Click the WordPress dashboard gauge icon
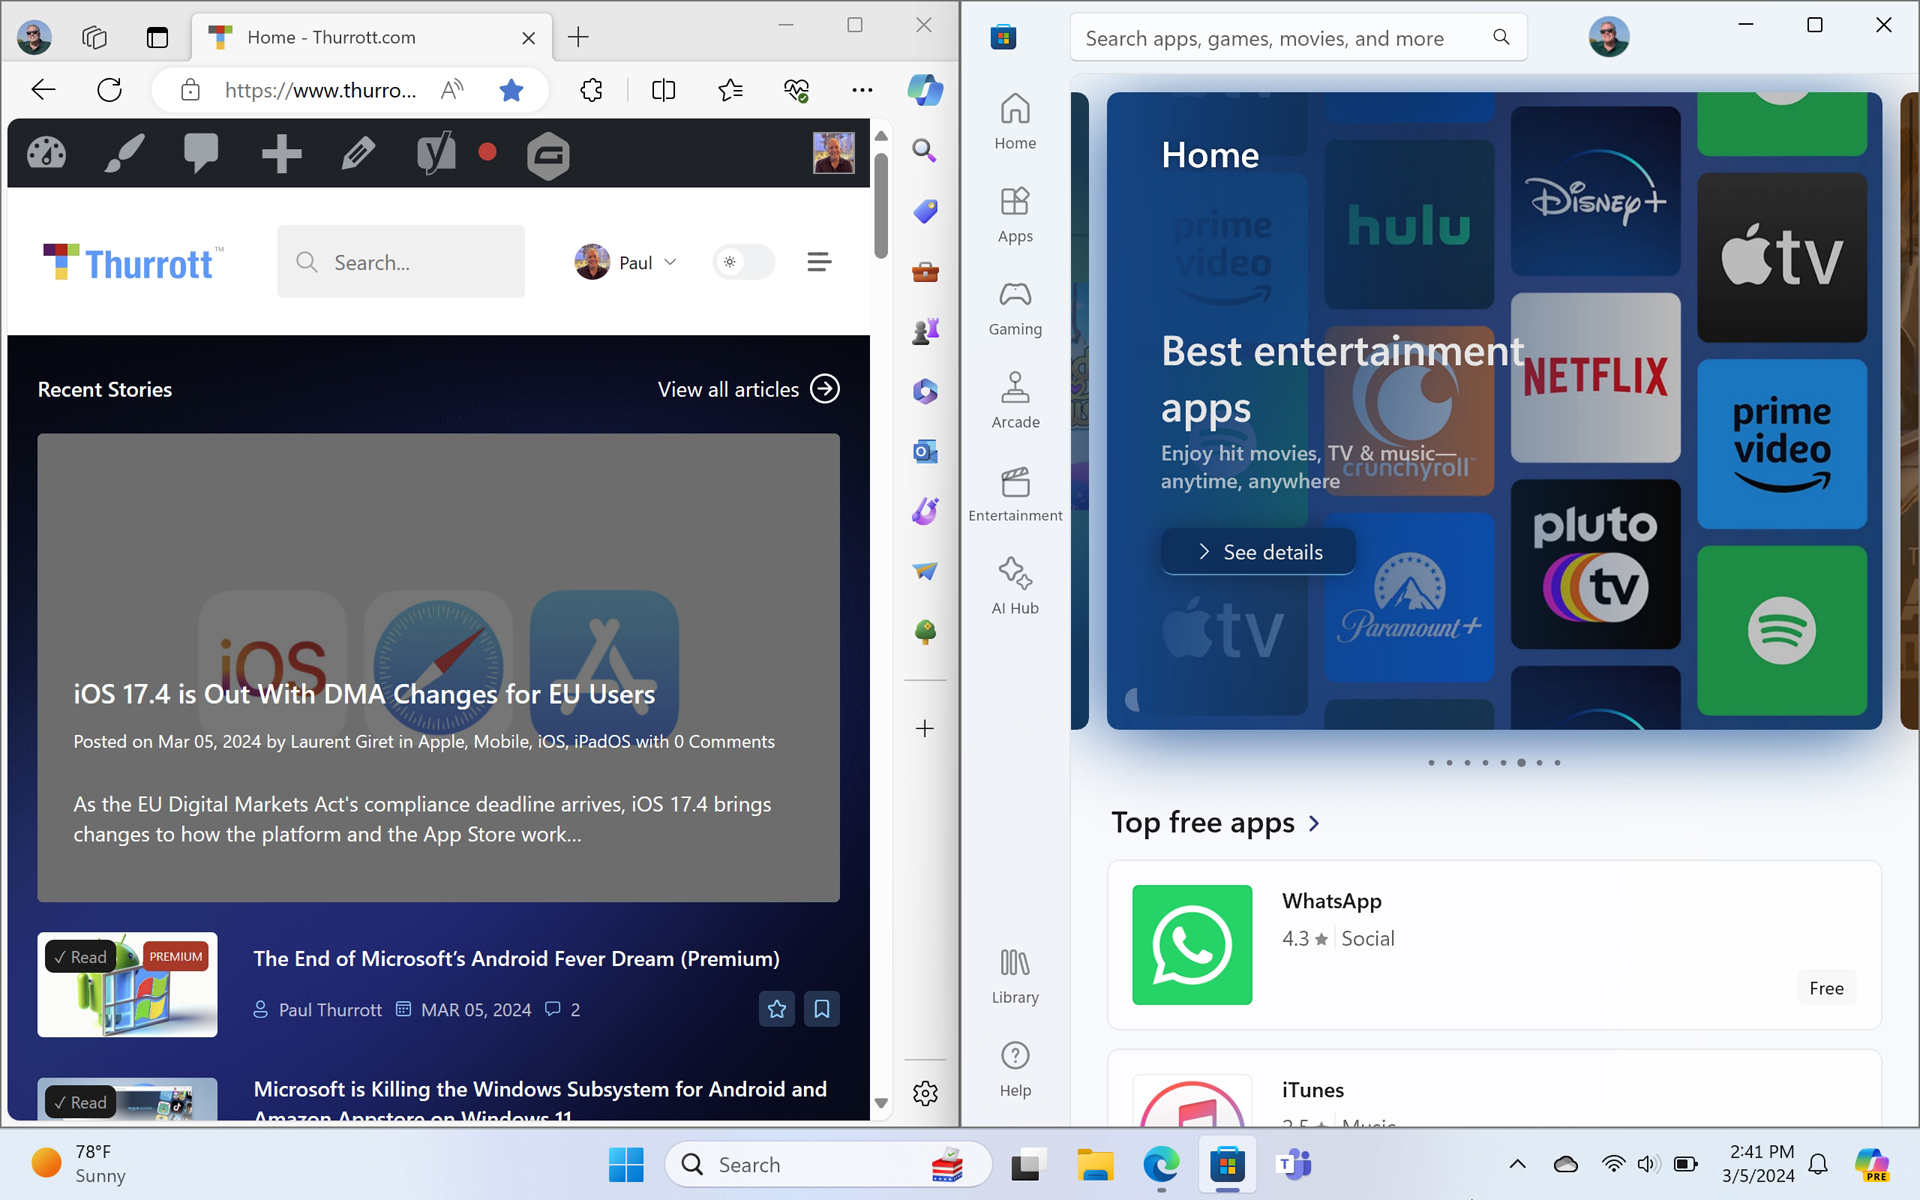 point(46,154)
